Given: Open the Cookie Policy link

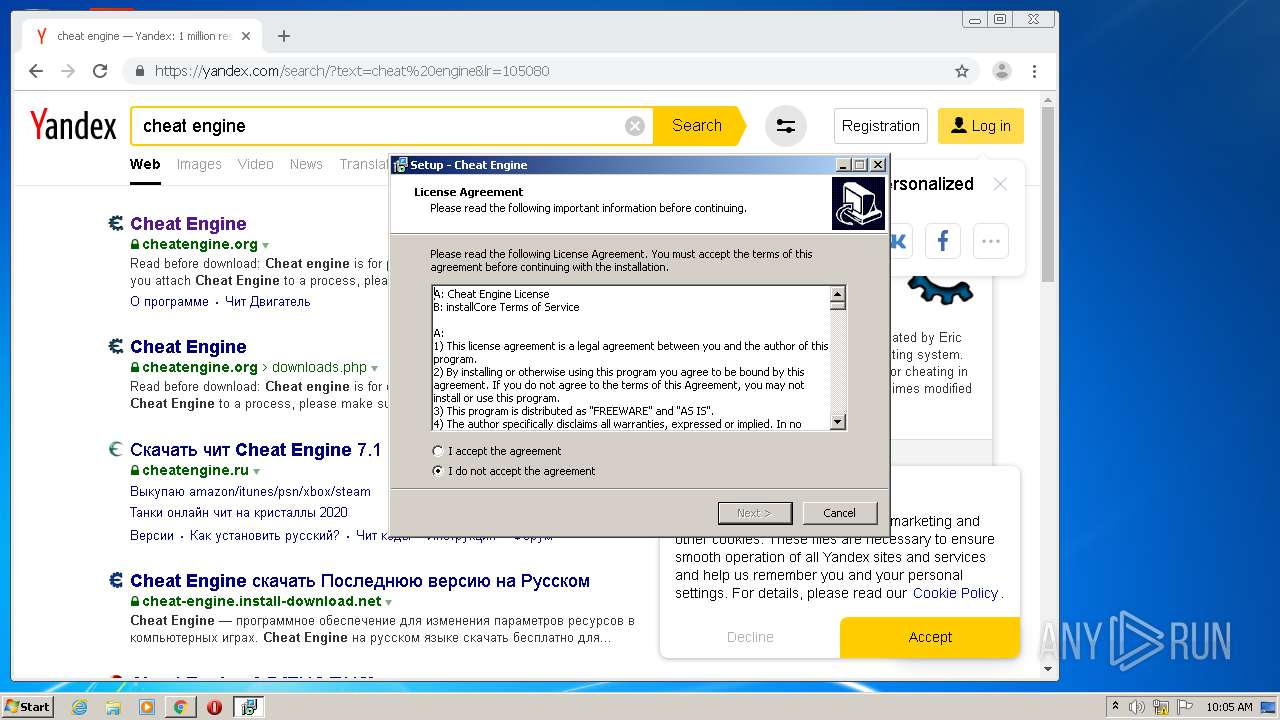Looking at the screenshot, I should (955, 593).
